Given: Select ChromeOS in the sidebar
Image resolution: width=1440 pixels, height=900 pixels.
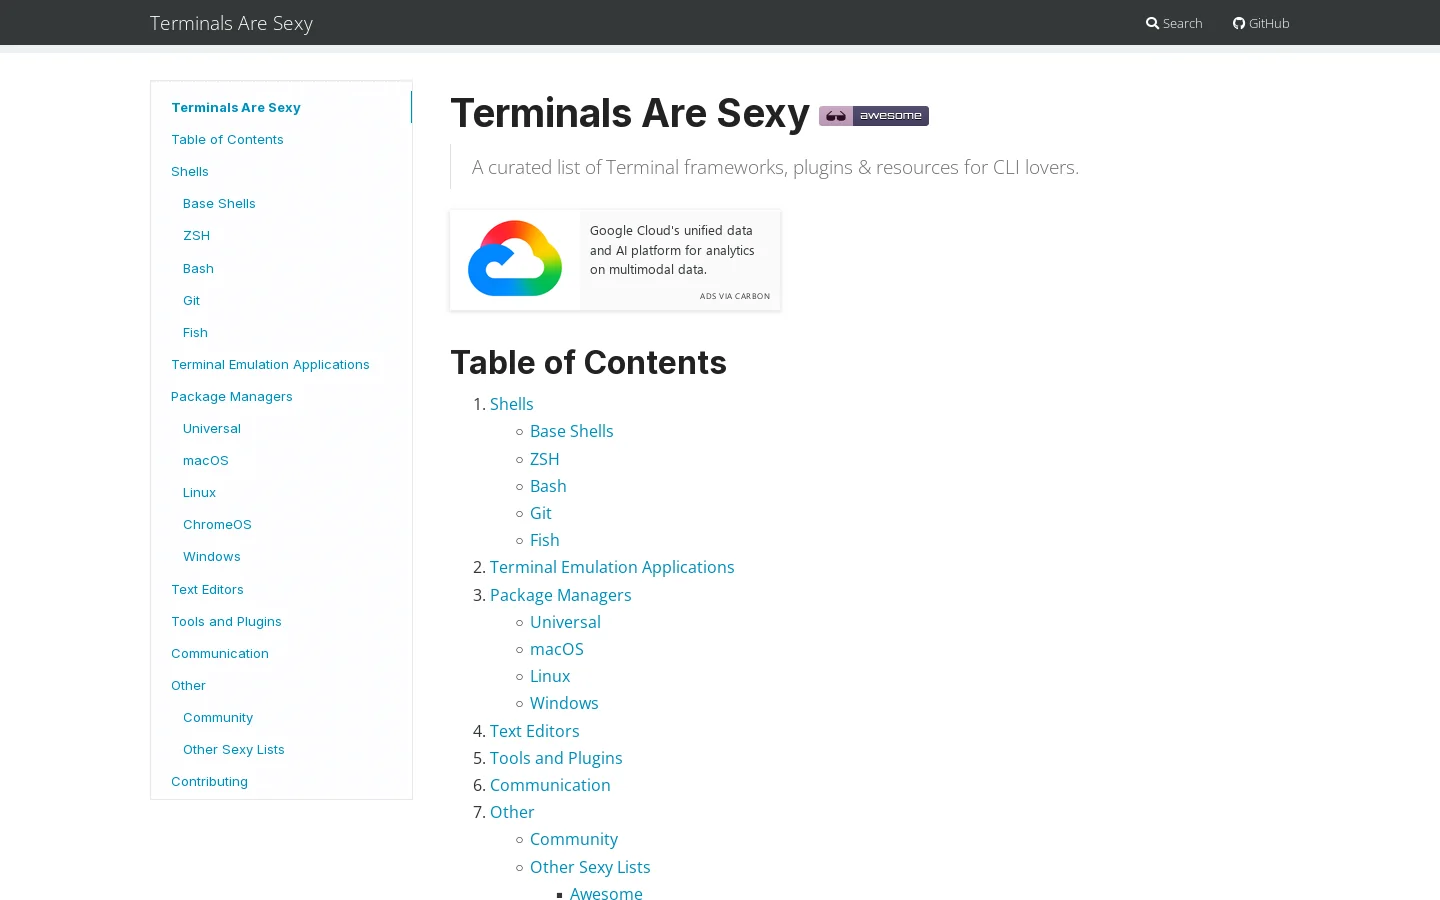Looking at the screenshot, I should pos(217,524).
